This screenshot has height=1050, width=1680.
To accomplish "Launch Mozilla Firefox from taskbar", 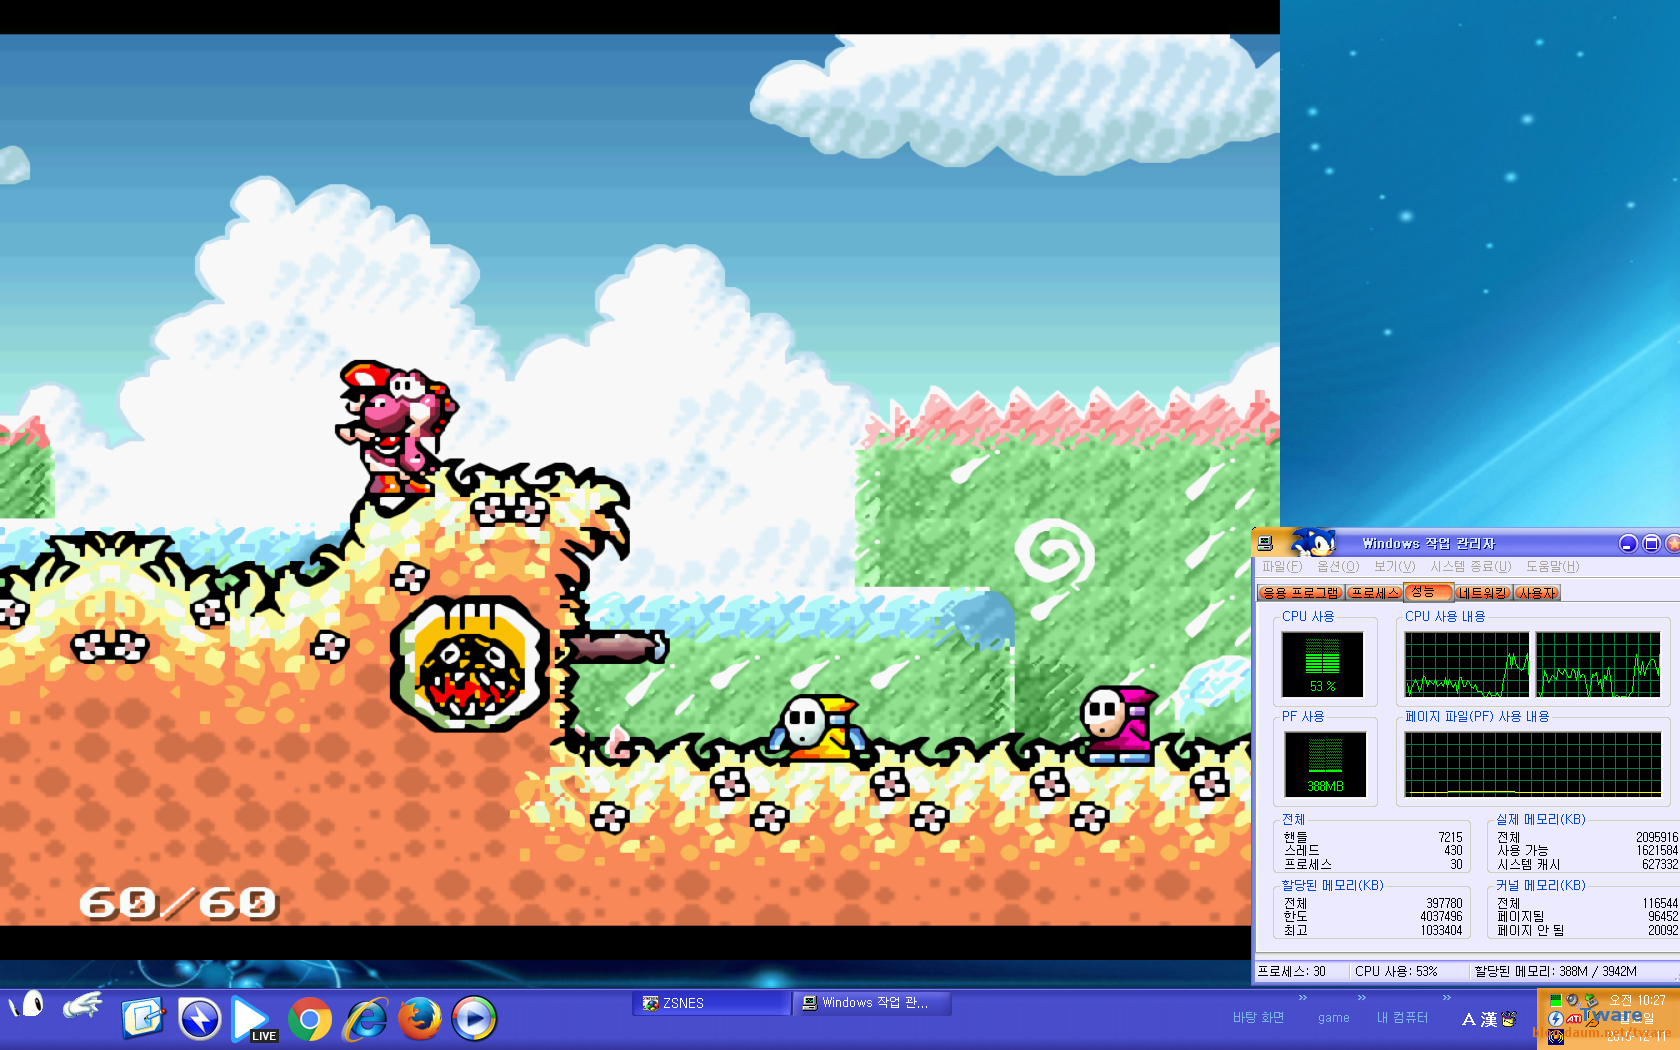I will 419,1019.
